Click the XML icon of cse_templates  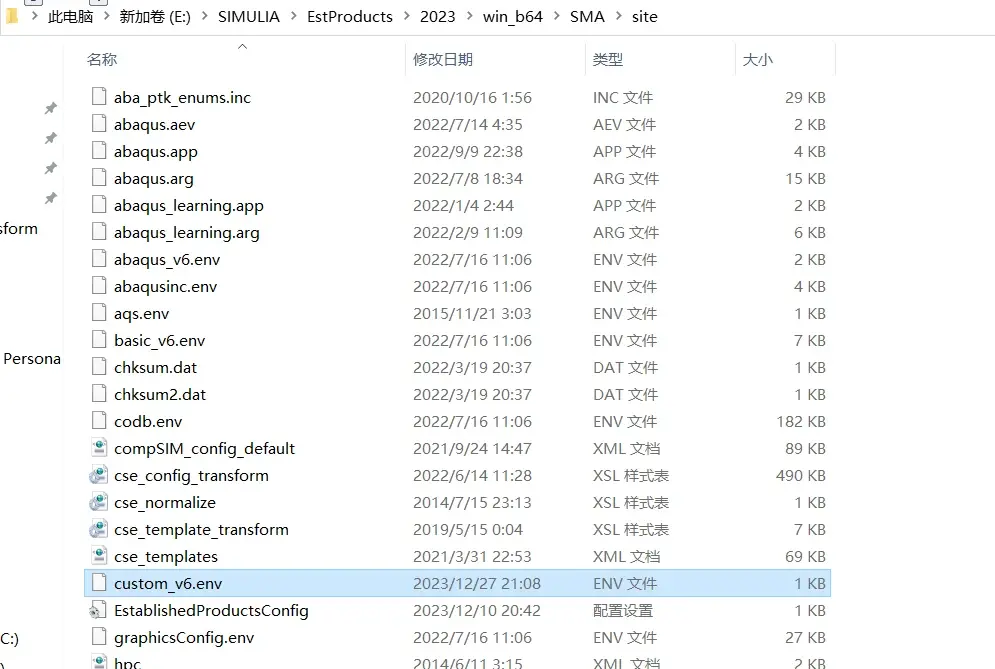(99, 555)
